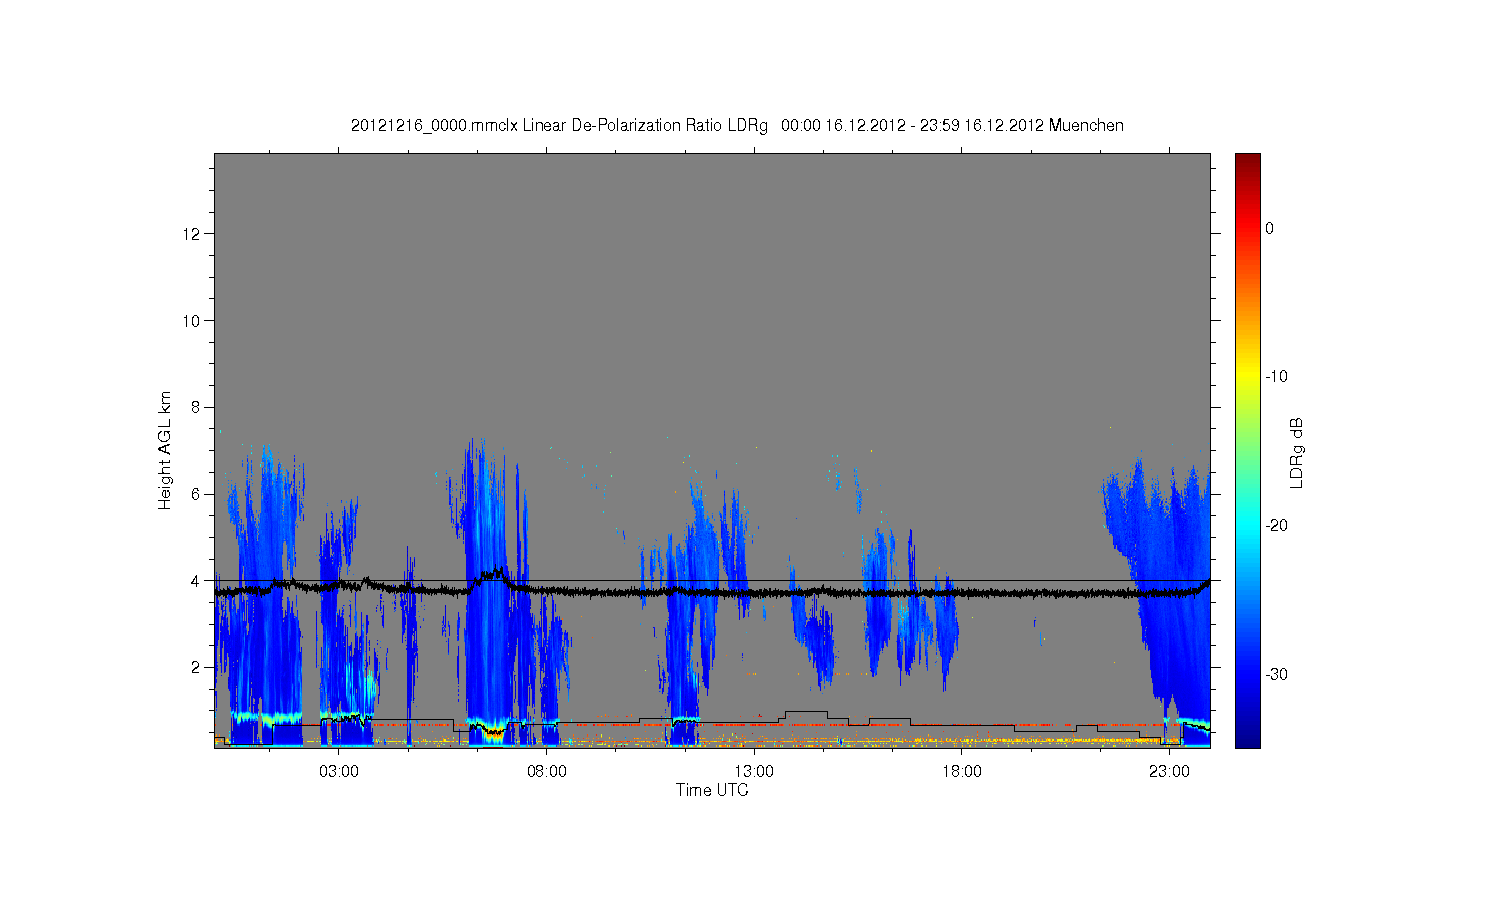Click the 'Height AGL km' axis label
This screenshot has width=1500, height=900.
point(165,450)
